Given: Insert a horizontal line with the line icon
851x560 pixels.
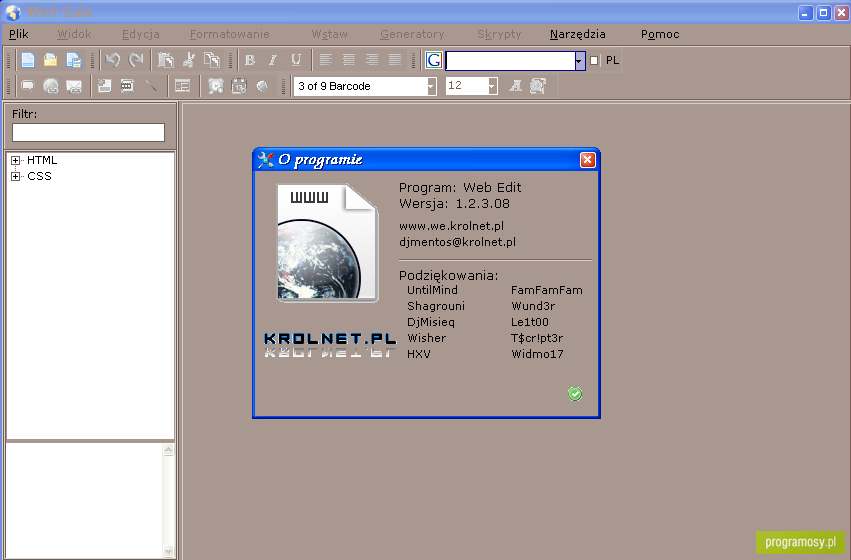Looking at the screenshot, I should click(x=151, y=86).
